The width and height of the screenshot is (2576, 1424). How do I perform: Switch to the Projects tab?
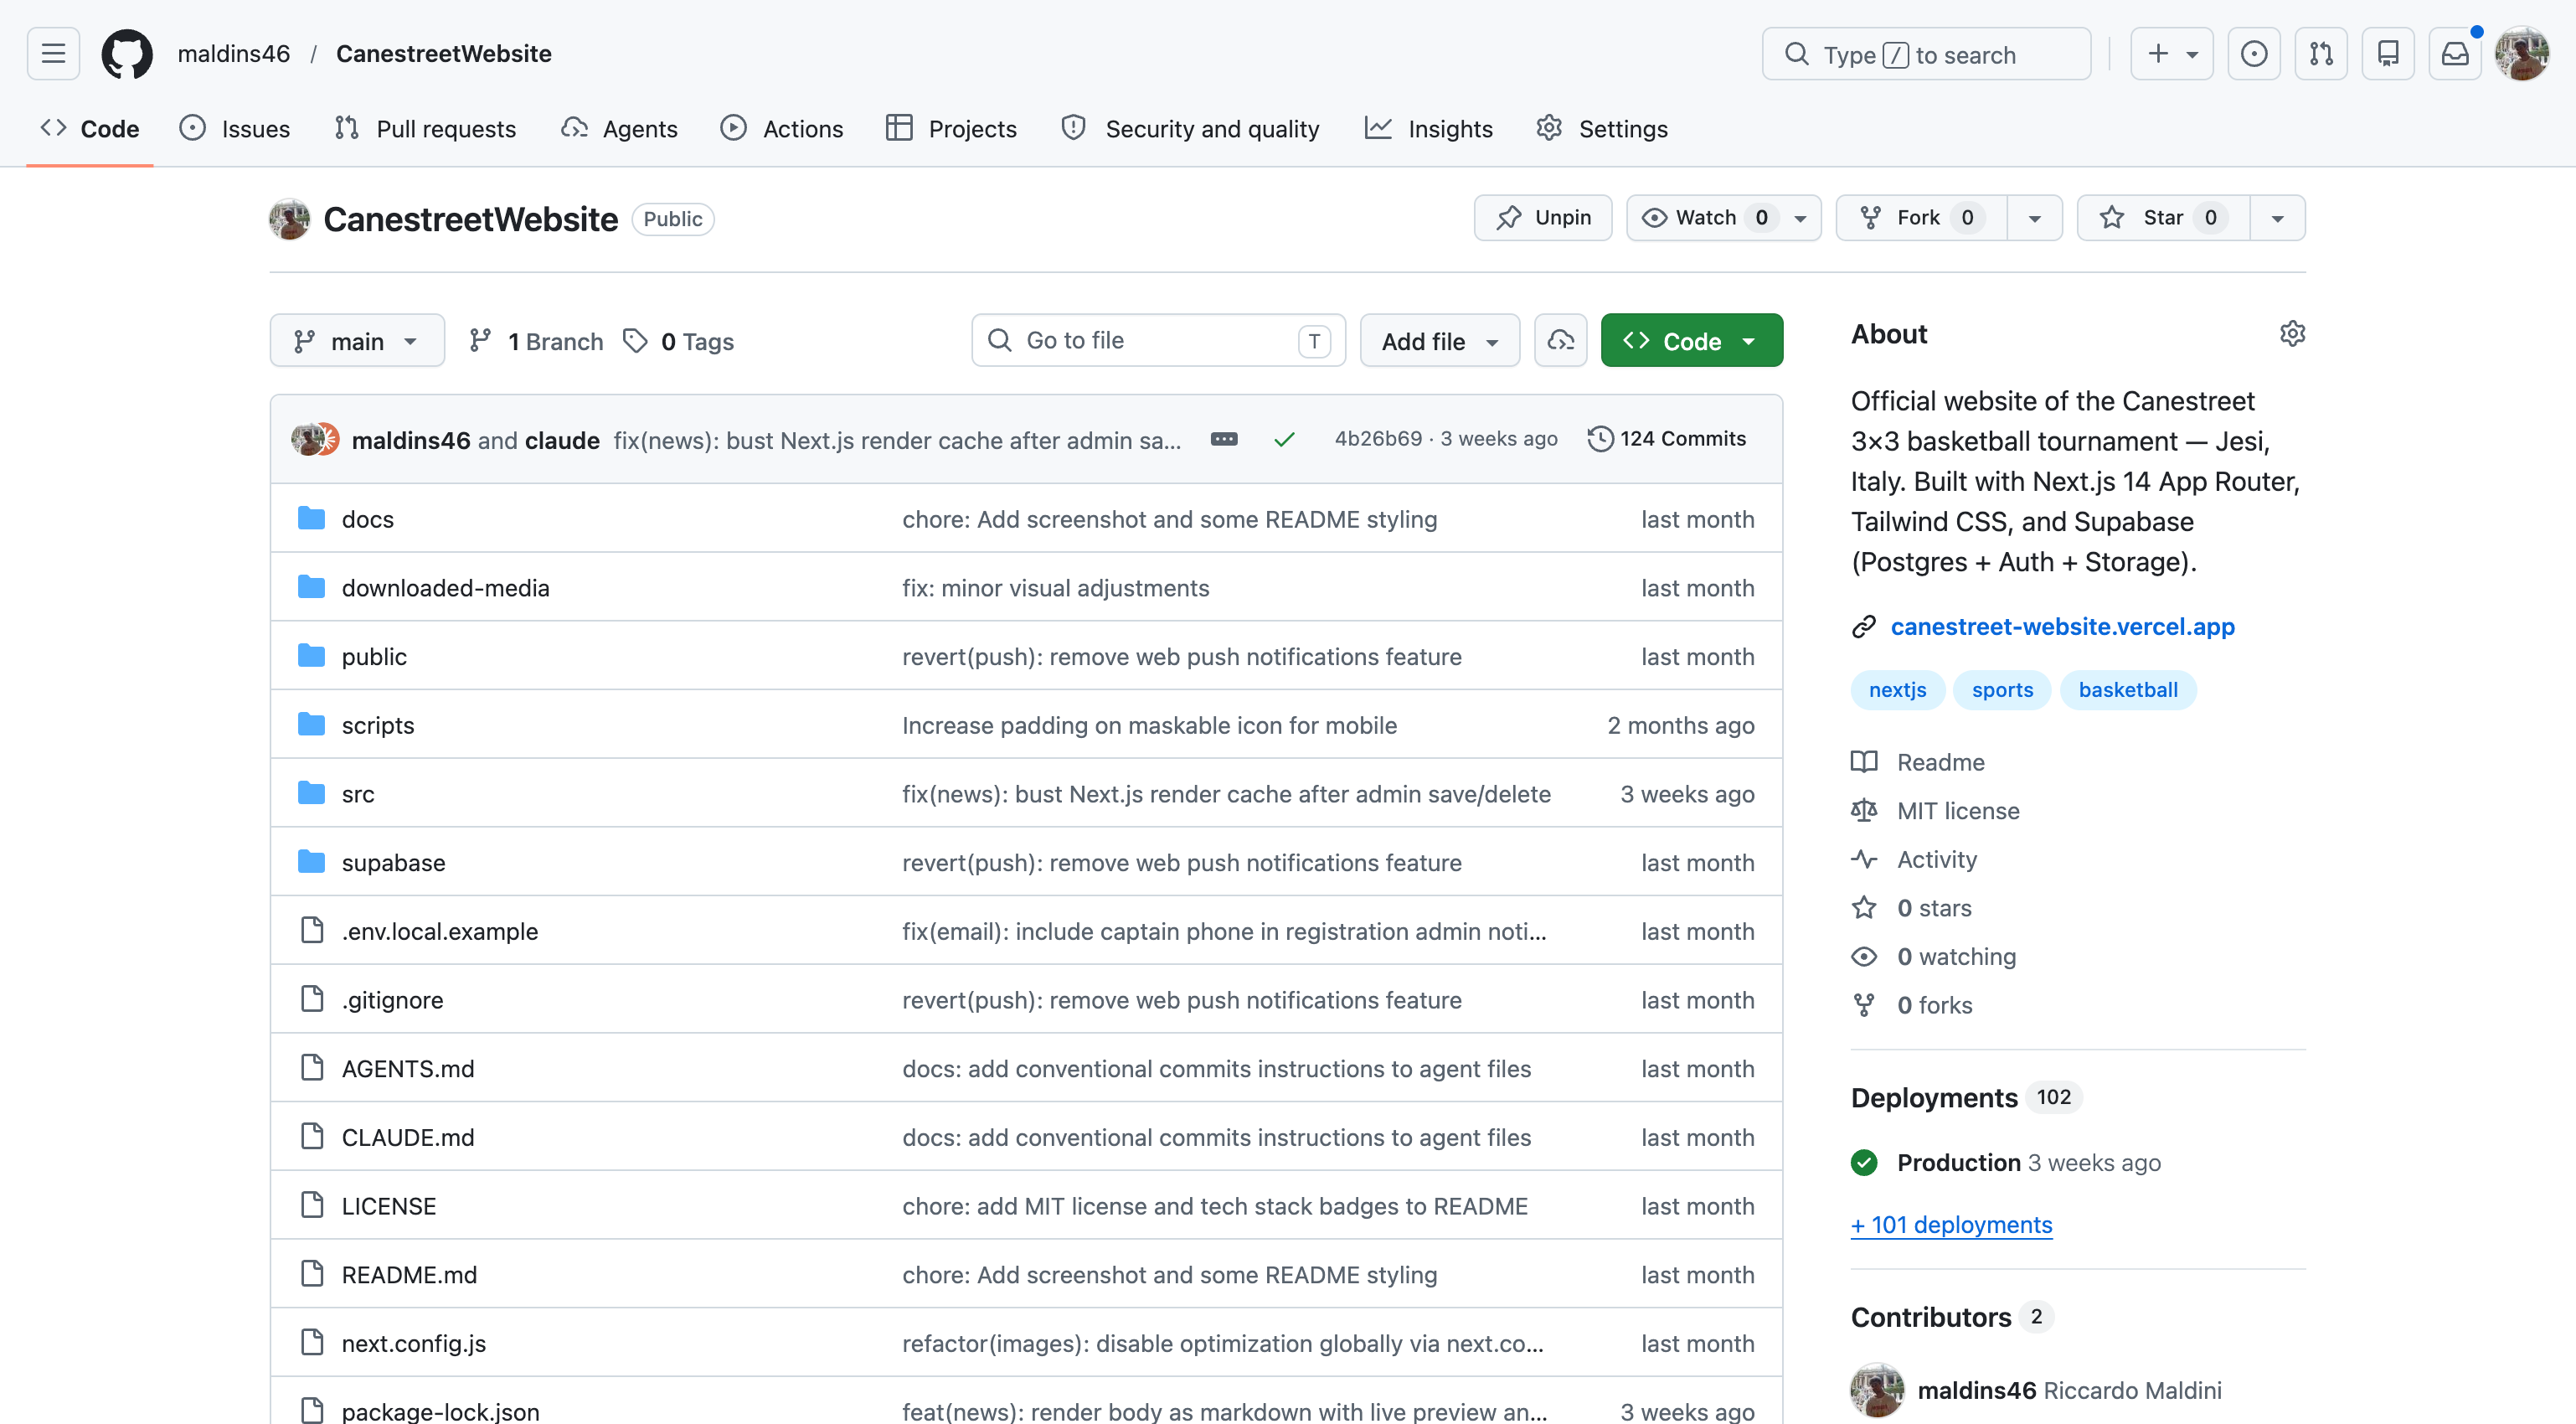[952, 129]
